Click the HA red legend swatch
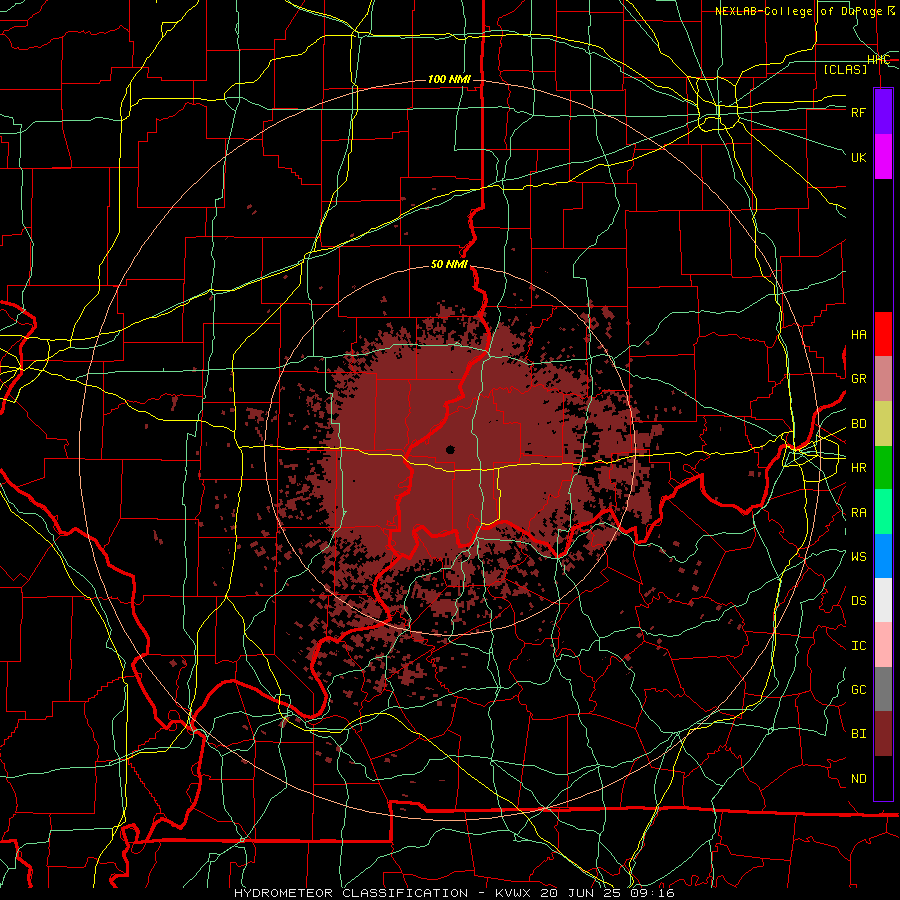The height and width of the screenshot is (900, 900). click(883, 334)
